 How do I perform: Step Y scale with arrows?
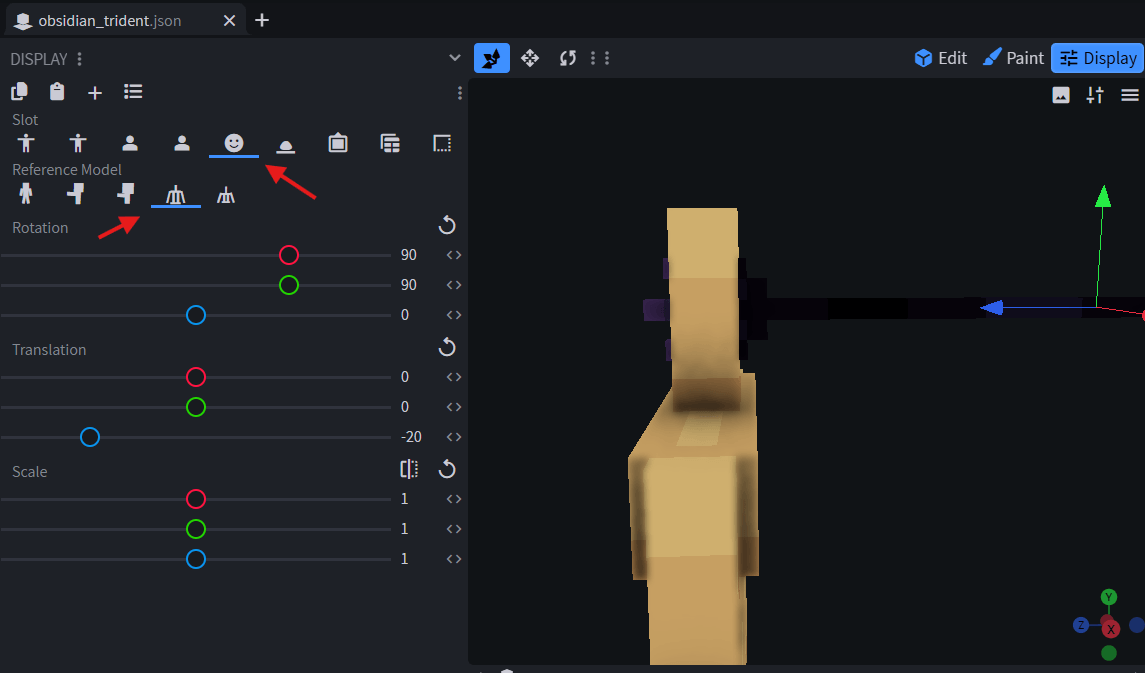point(454,529)
